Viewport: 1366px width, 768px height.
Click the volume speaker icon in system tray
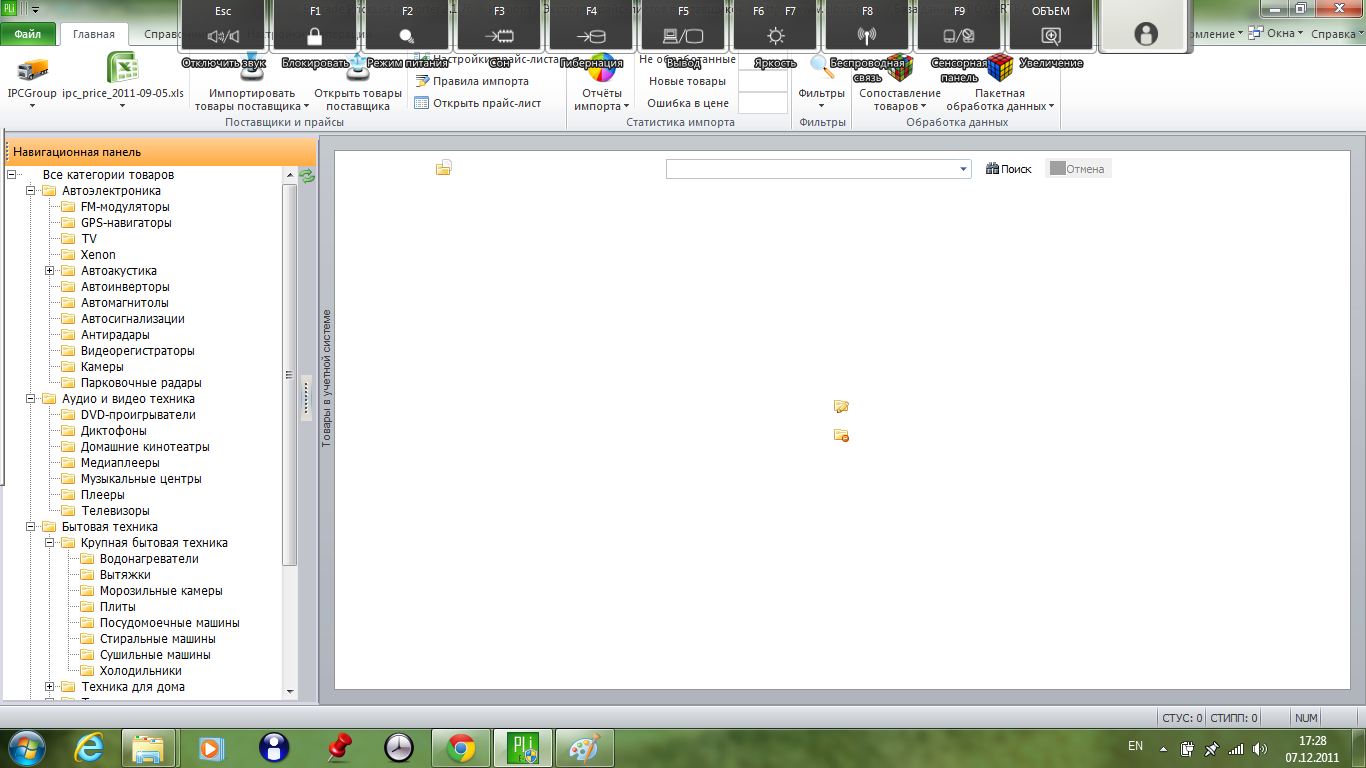pos(1259,748)
